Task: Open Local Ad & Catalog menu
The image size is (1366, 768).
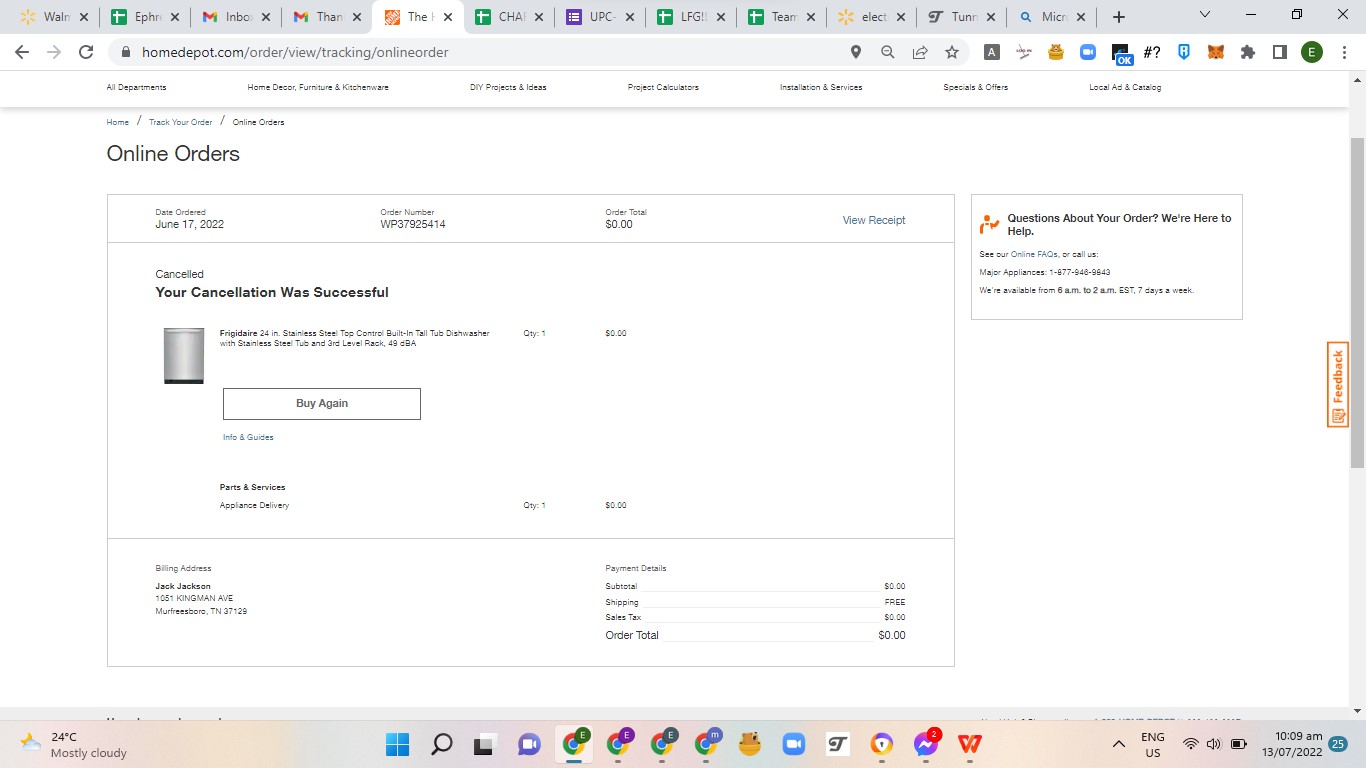Action: tap(1125, 88)
